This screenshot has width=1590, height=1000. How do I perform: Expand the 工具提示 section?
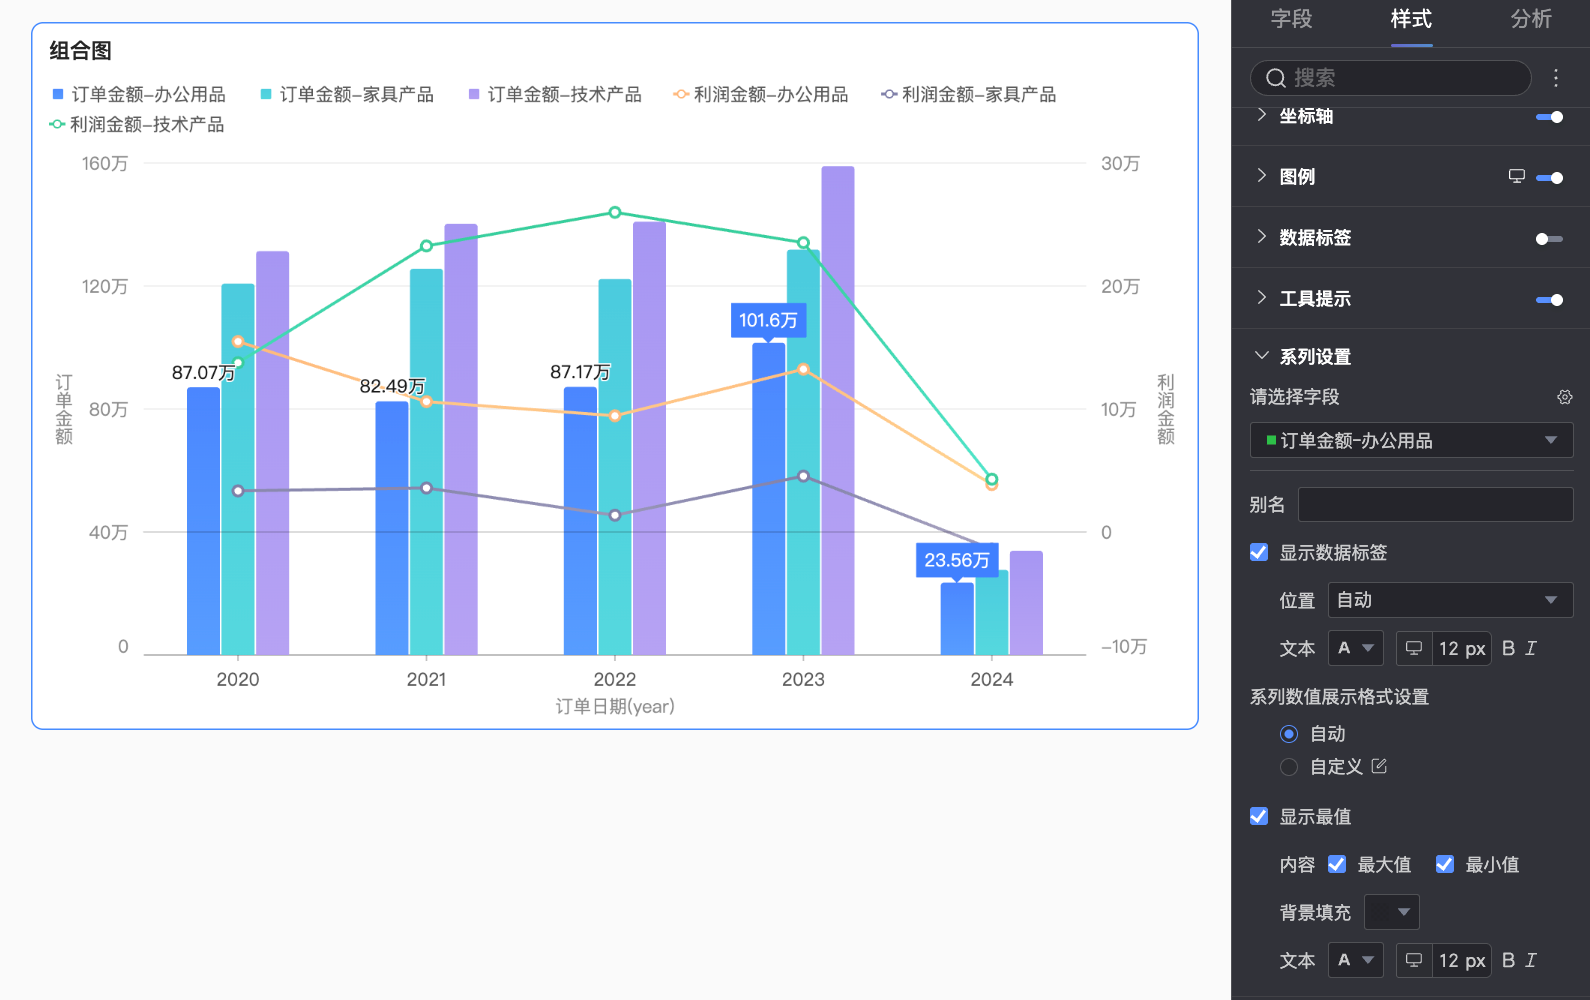(x=1262, y=297)
